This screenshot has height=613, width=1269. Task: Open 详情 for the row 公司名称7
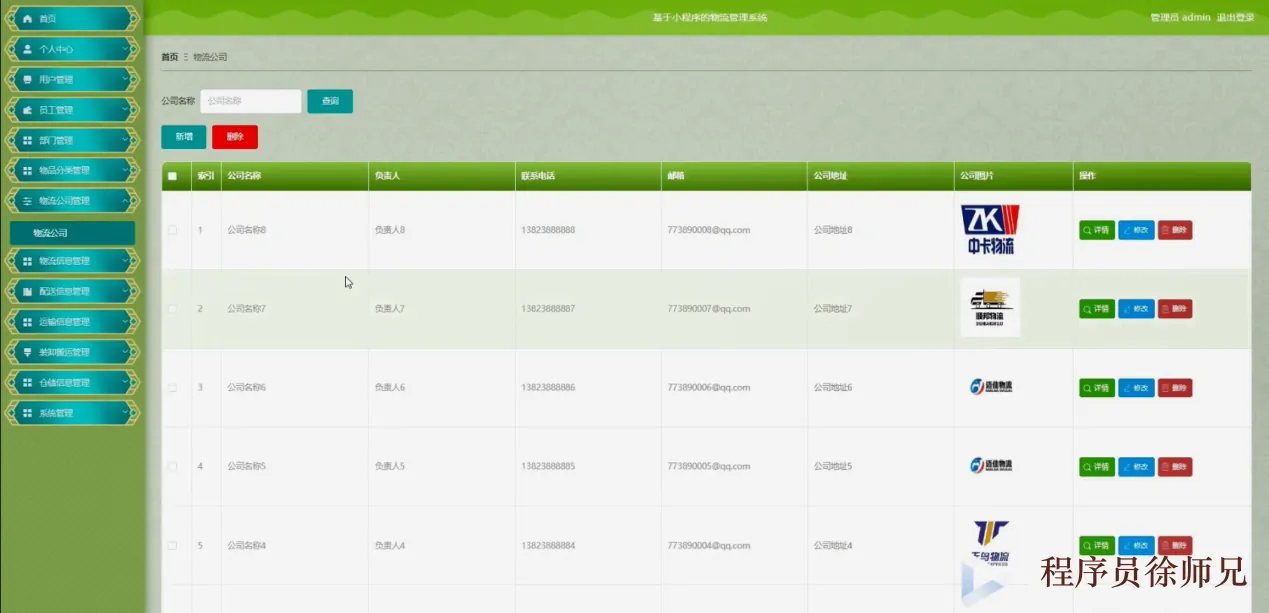point(1096,309)
